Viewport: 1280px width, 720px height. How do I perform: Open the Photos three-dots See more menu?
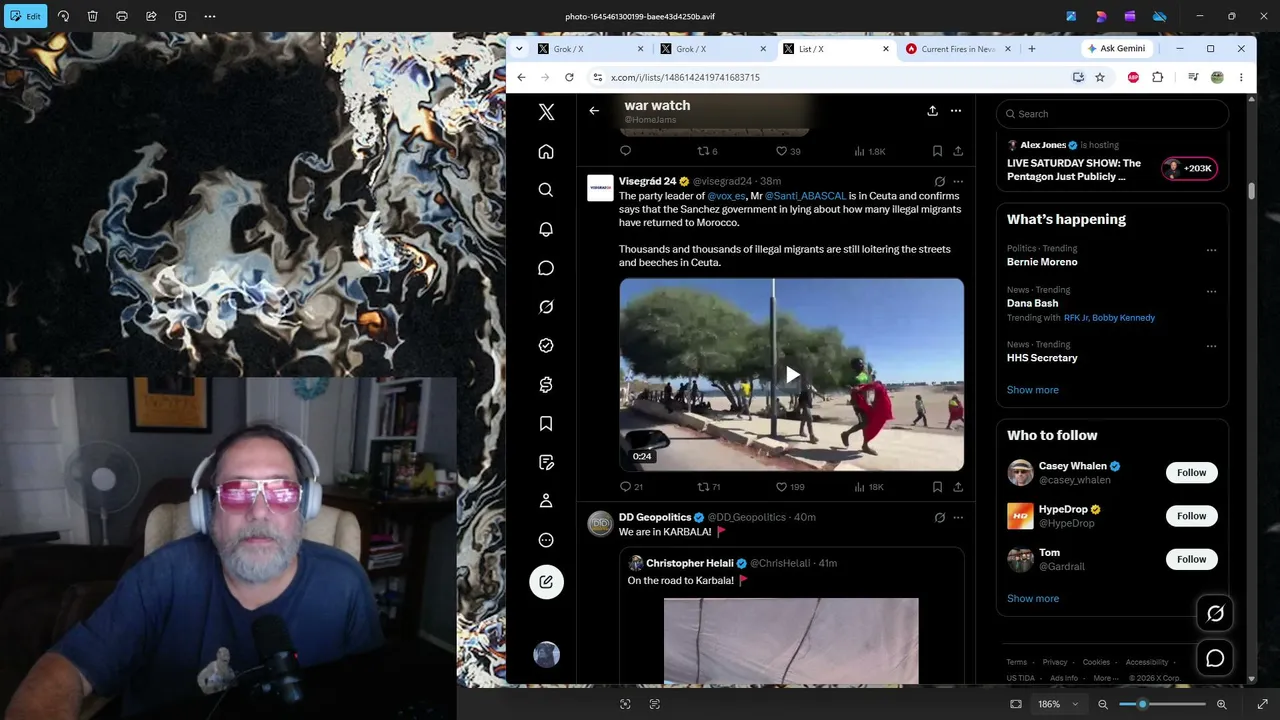pyautogui.click(x=210, y=16)
